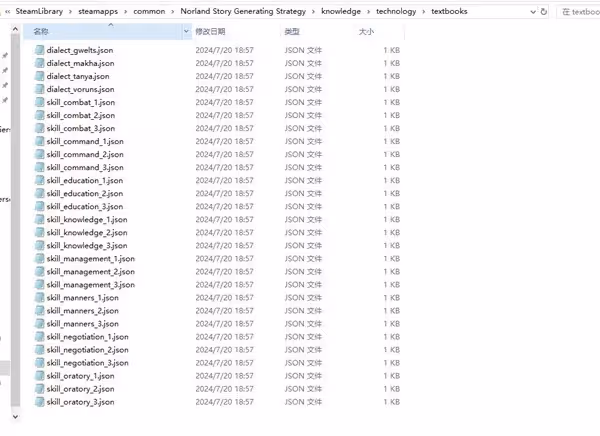The width and height of the screenshot is (600, 436).
Task: Go to SteamLibrary in breadcrumb path
Action: (39, 11)
